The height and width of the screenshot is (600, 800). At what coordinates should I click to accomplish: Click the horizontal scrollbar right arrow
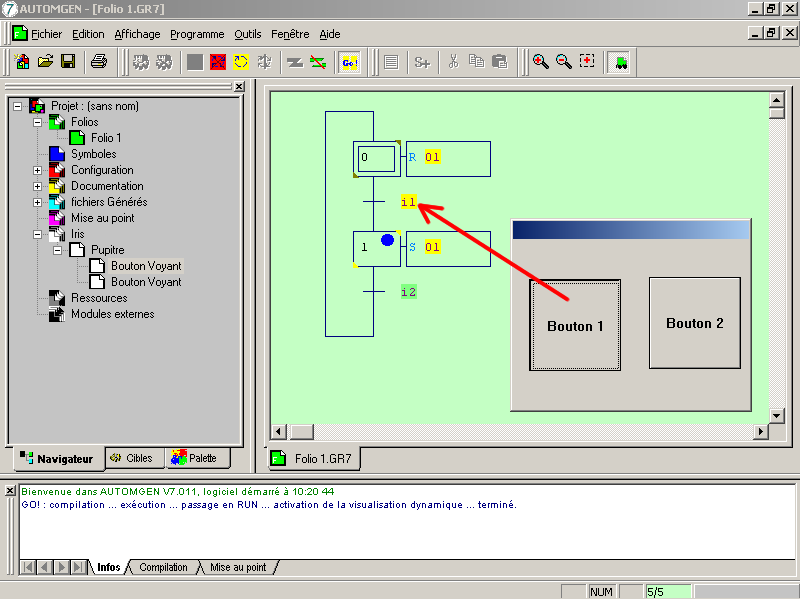click(x=761, y=431)
